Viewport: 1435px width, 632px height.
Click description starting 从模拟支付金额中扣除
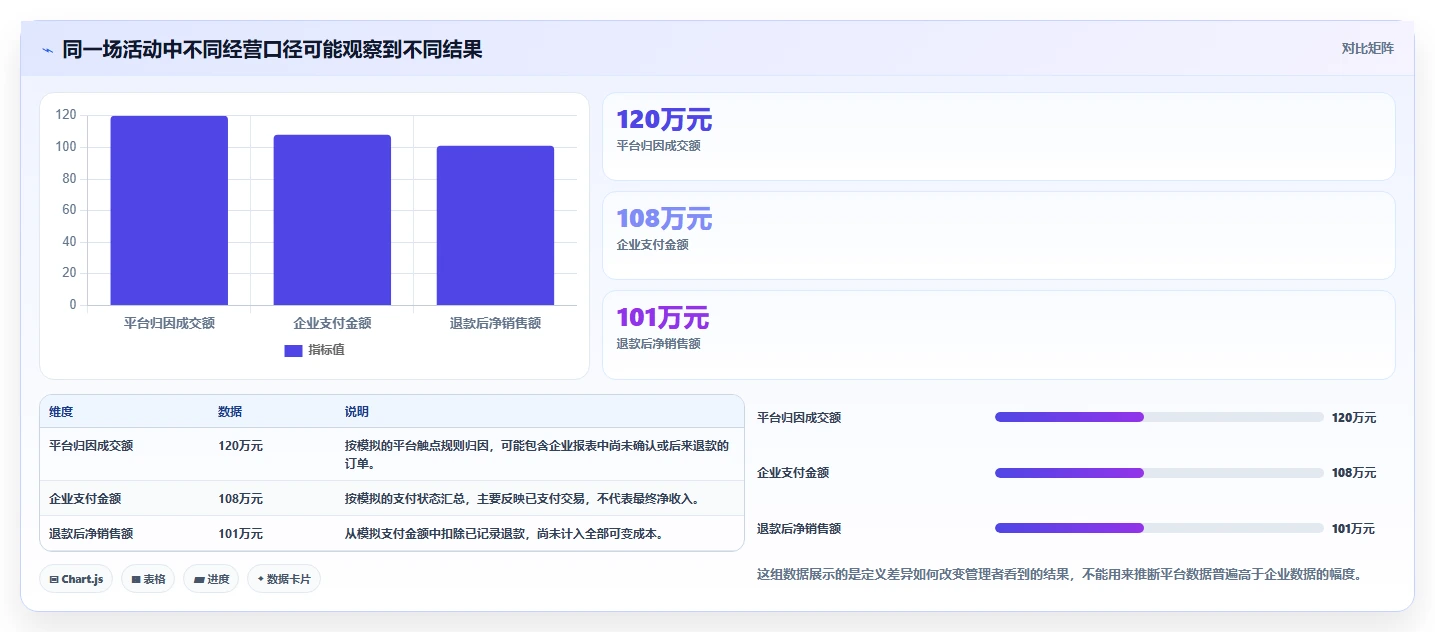click(505, 534)
